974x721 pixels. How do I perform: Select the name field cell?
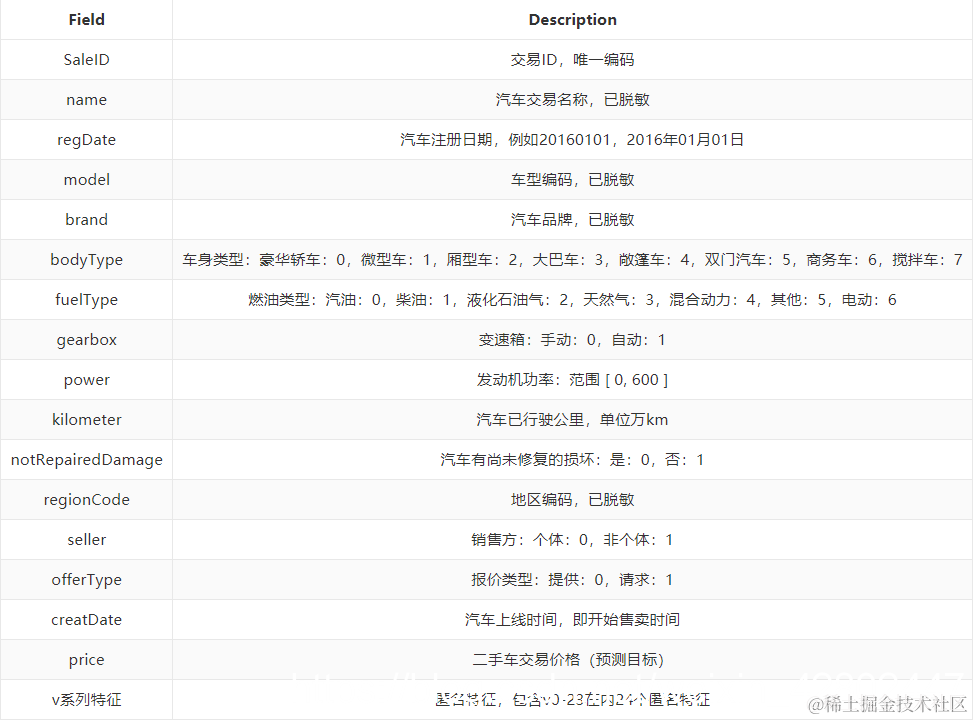click(x=86, y=99)
